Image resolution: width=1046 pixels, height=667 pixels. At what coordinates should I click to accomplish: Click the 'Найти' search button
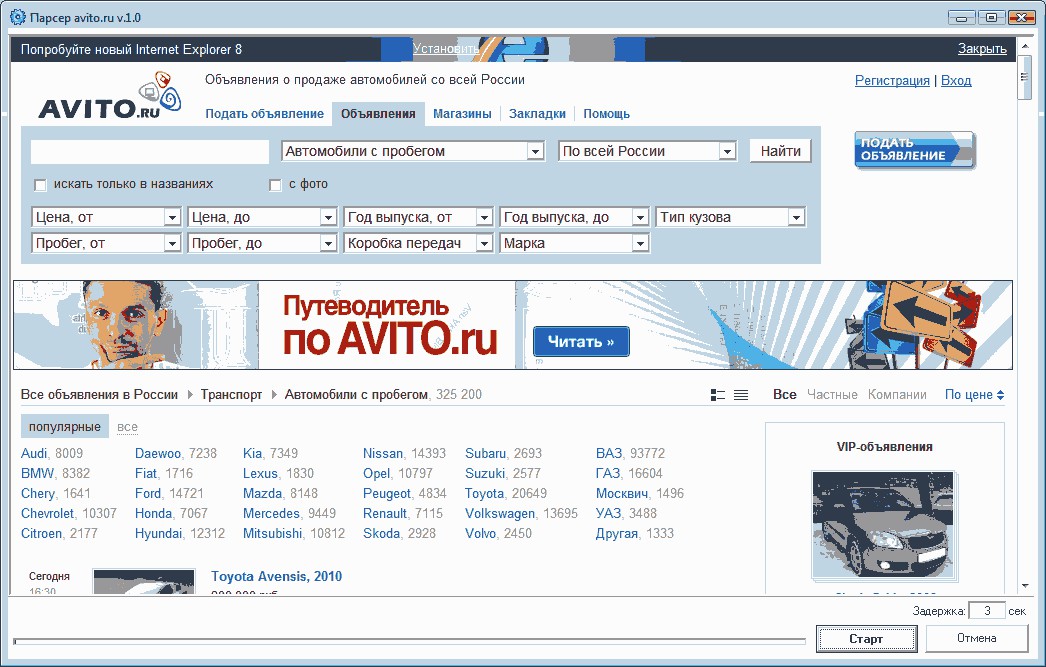pyautogui.click(x=780, y=151)
